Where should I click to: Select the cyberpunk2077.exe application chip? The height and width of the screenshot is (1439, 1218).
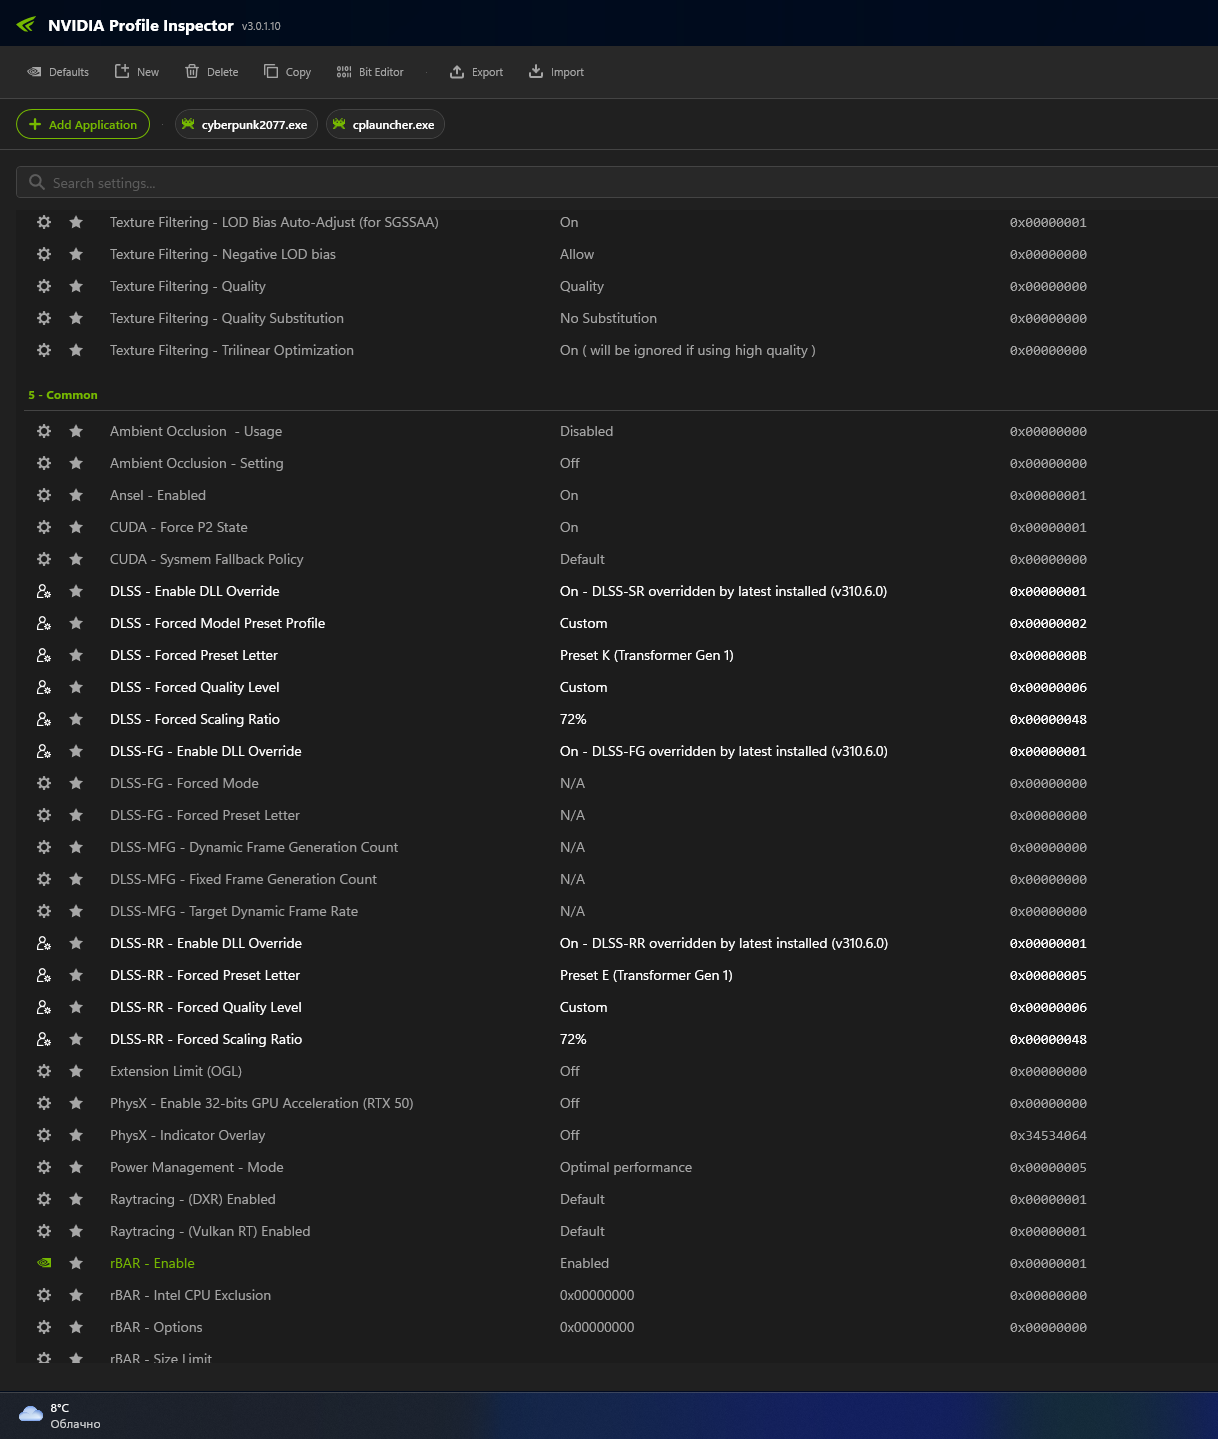point(247,125)
